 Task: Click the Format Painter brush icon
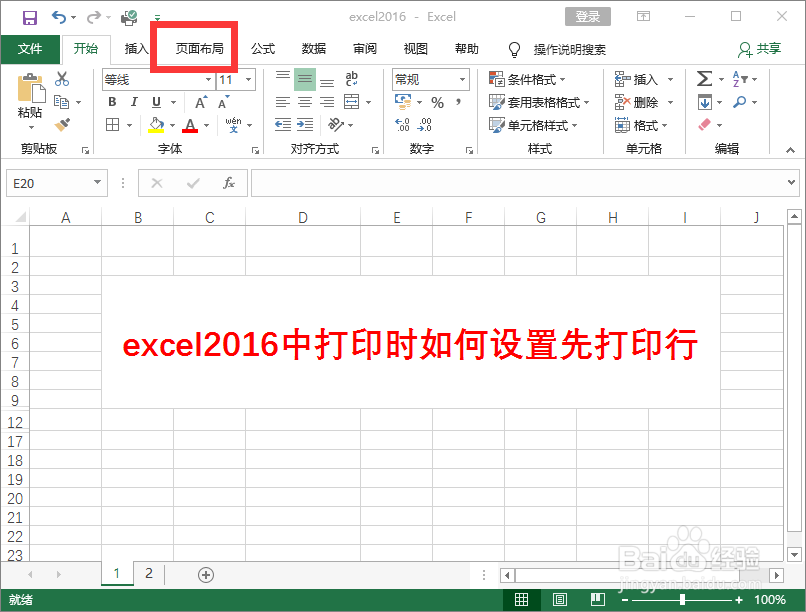point(62,124)
